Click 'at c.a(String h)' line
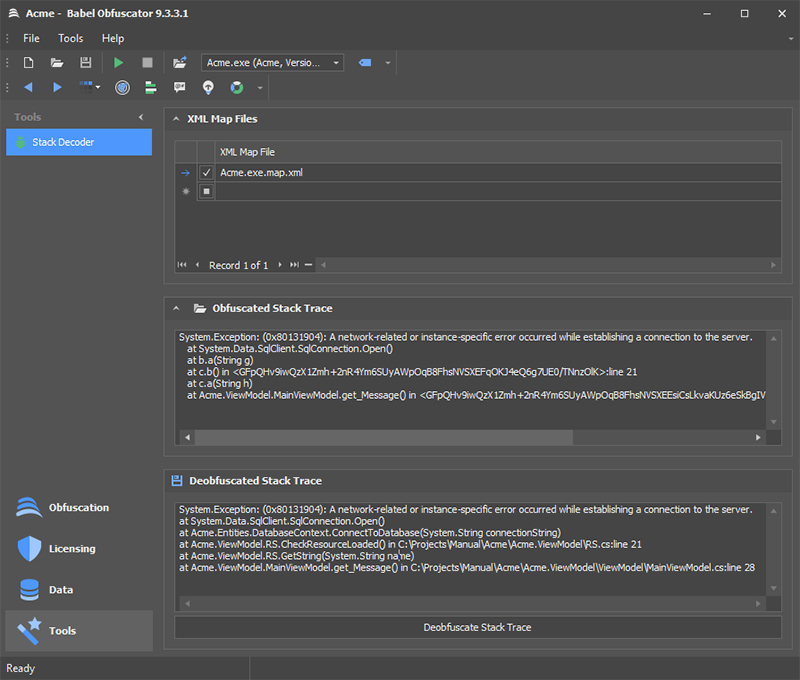The image size is (800, 680). pos(219,384)
